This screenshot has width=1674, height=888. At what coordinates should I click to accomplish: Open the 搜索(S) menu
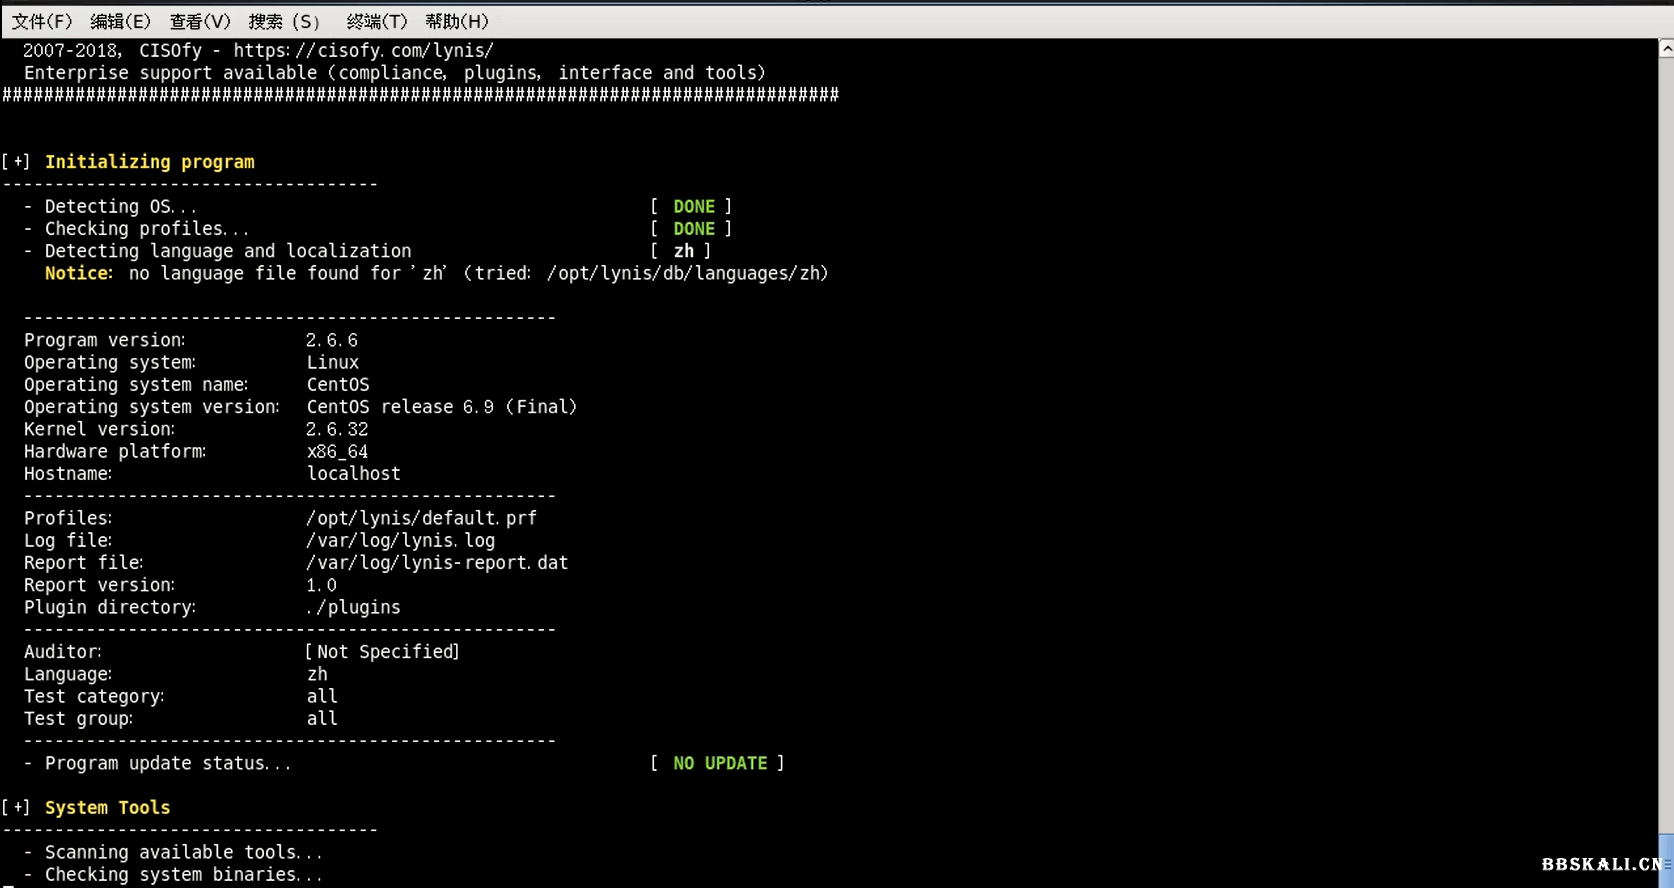(x=284, y=21)
